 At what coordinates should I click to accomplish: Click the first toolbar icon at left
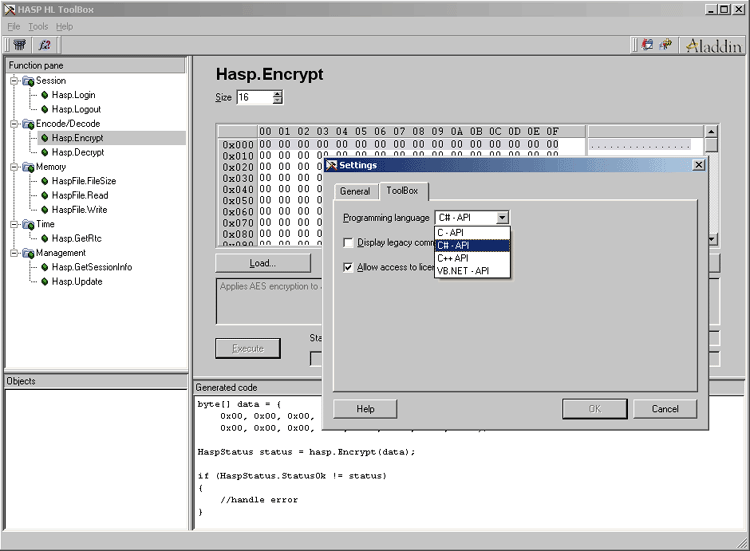[20, 45]
